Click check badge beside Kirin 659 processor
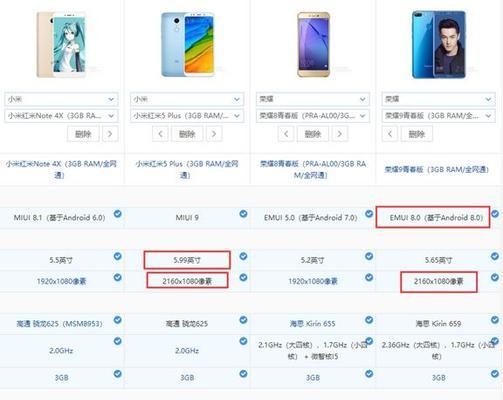Image resolution: width=503 pixels, height=400 pixels. point(495,320)
